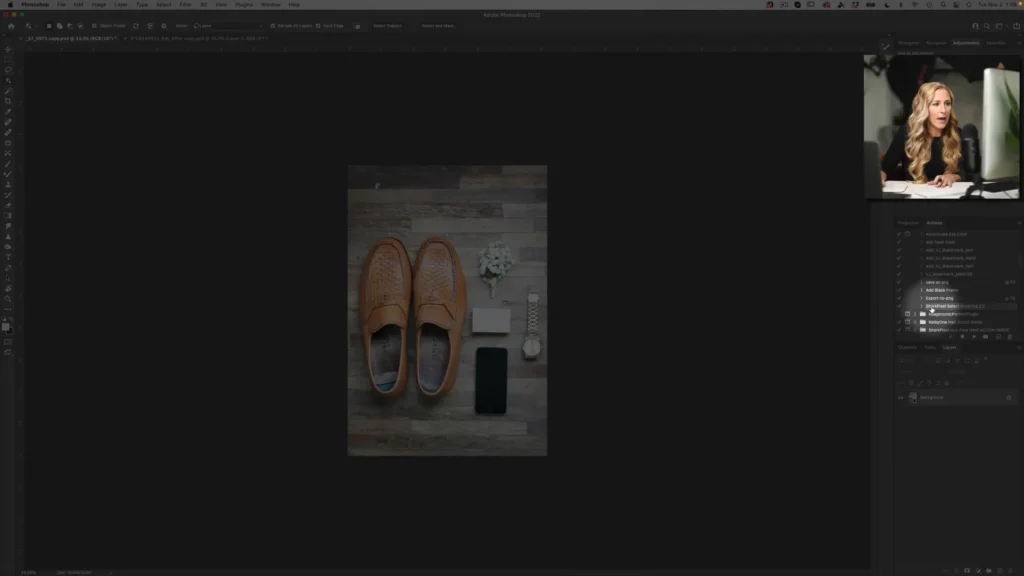Open the Mode Lasso dropdown

pyautogui.click(x=227, y=26)
